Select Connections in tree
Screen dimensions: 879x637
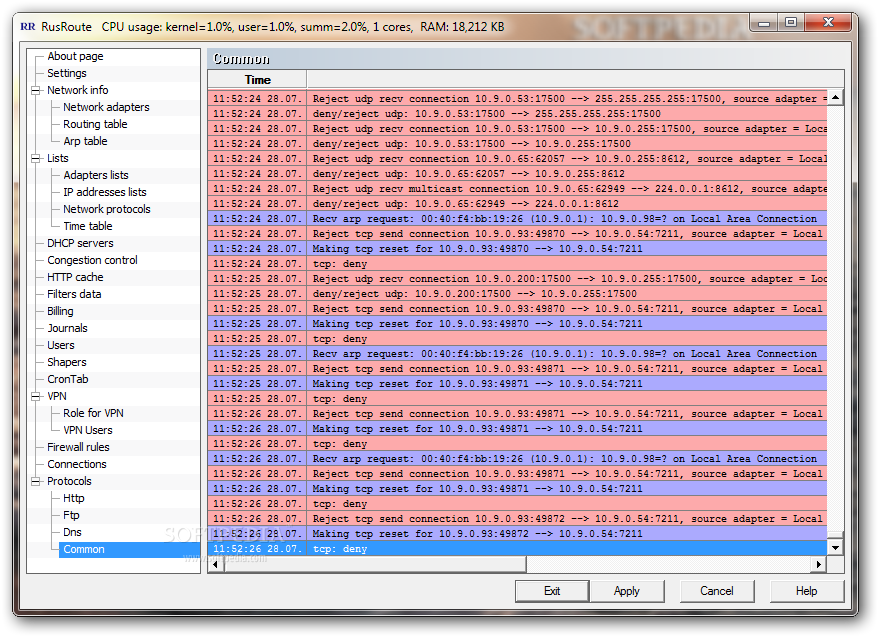pos(77,464)
